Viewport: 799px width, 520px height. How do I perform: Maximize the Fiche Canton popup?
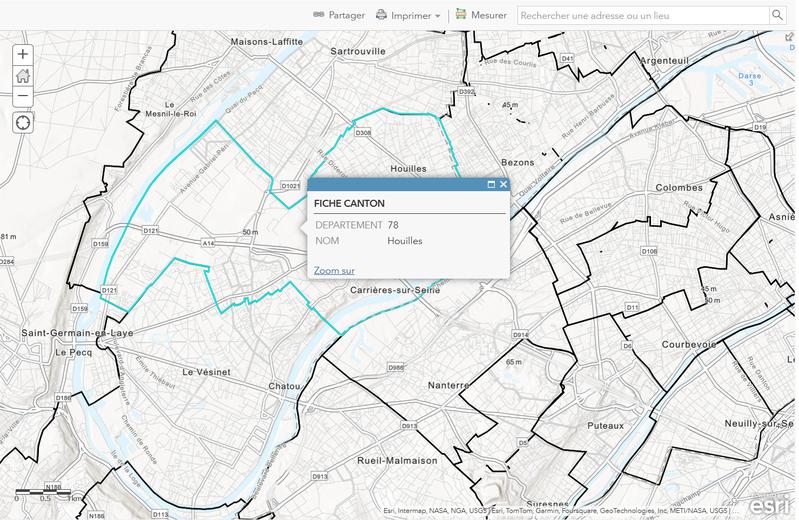tap(491, 184)
